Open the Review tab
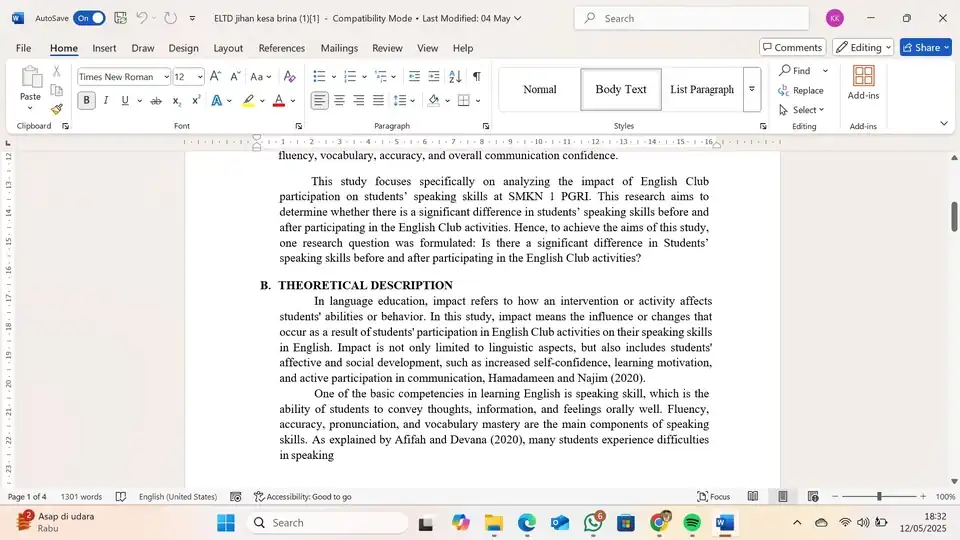 click(387, 48)
